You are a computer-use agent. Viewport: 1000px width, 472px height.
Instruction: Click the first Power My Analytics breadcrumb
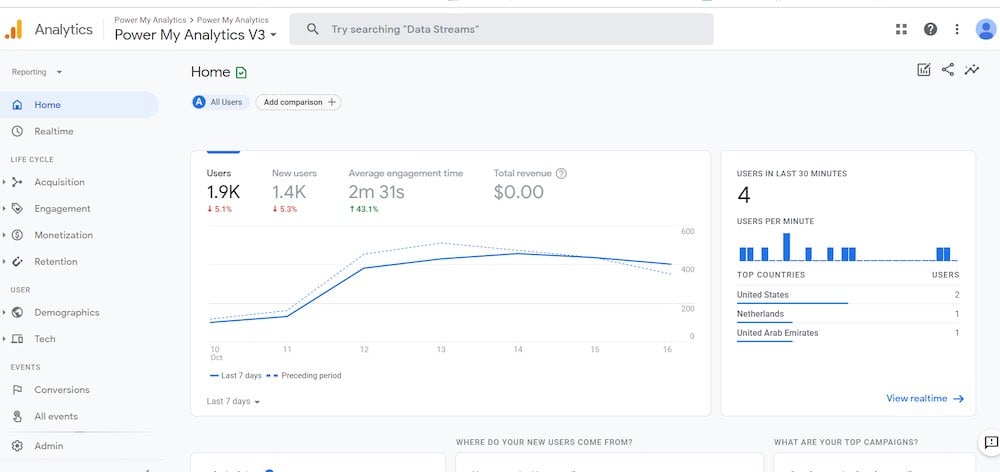[150, 20]
